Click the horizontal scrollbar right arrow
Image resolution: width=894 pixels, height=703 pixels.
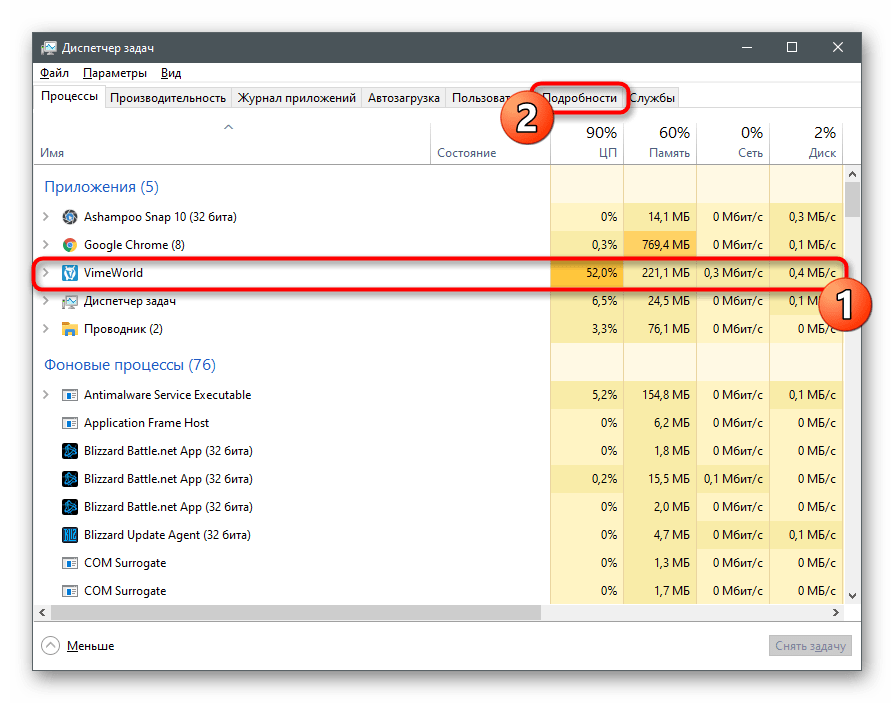pos(836,612)
